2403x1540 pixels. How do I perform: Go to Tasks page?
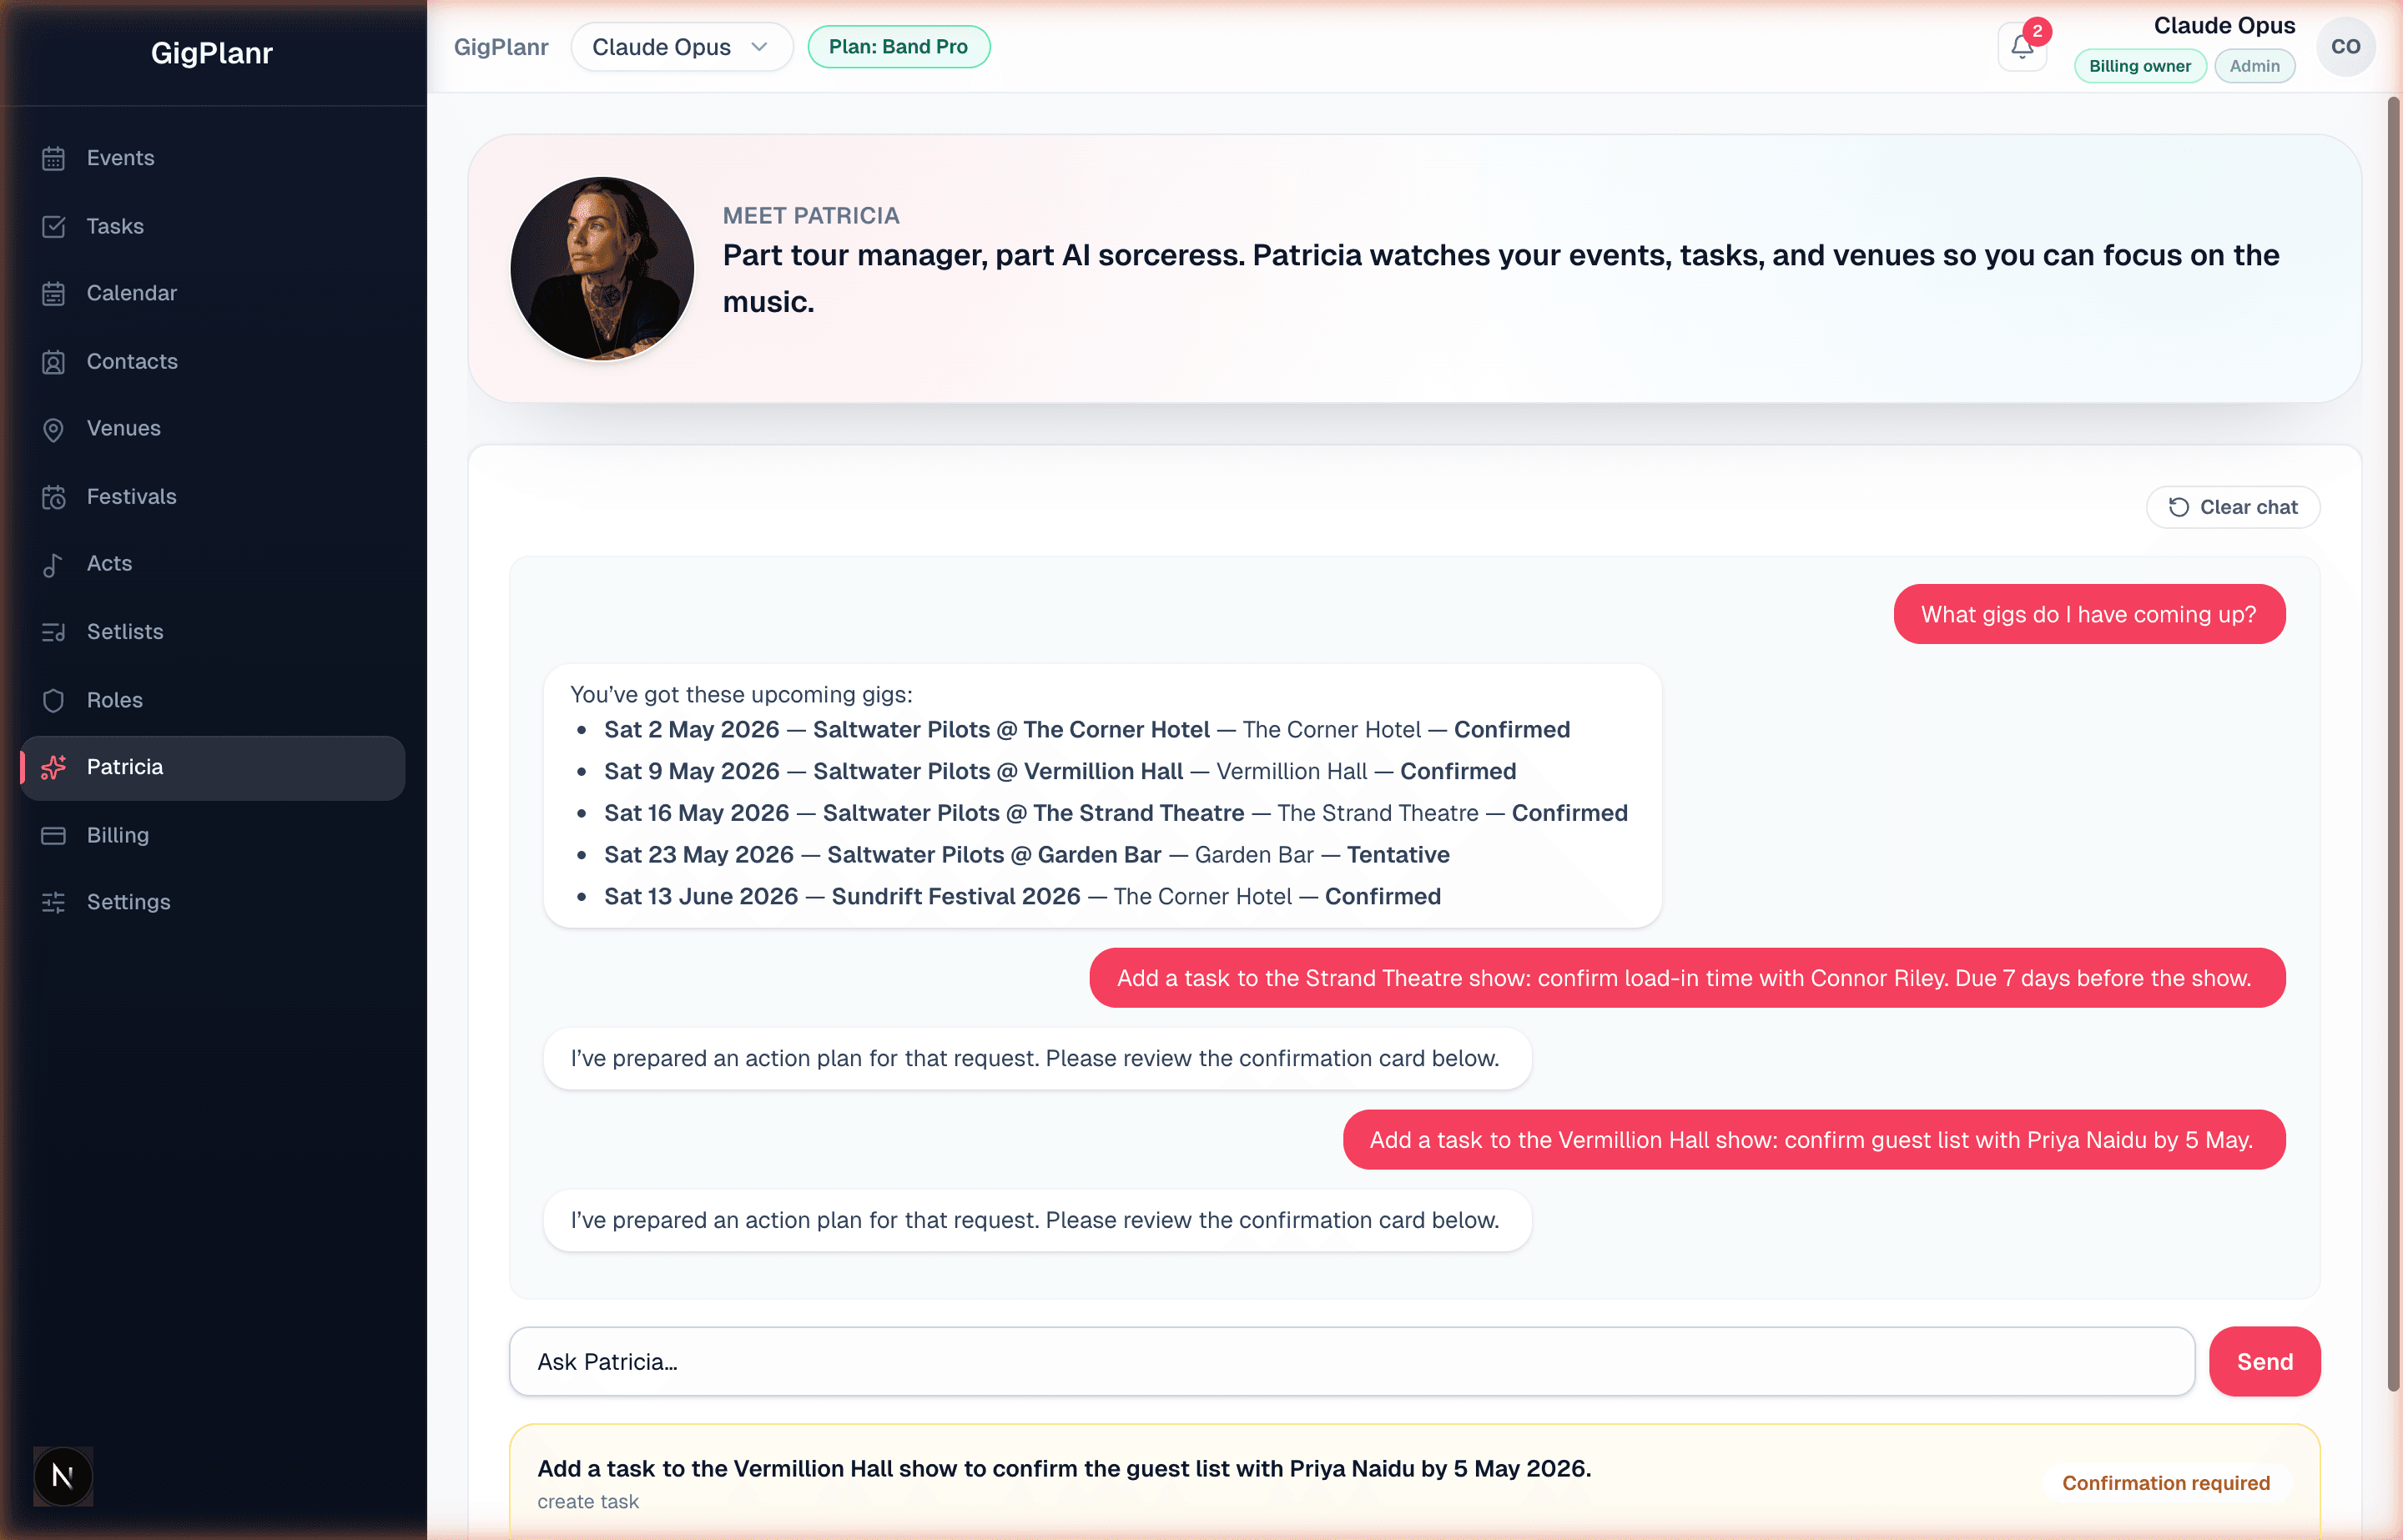click(x=213, y=226)
